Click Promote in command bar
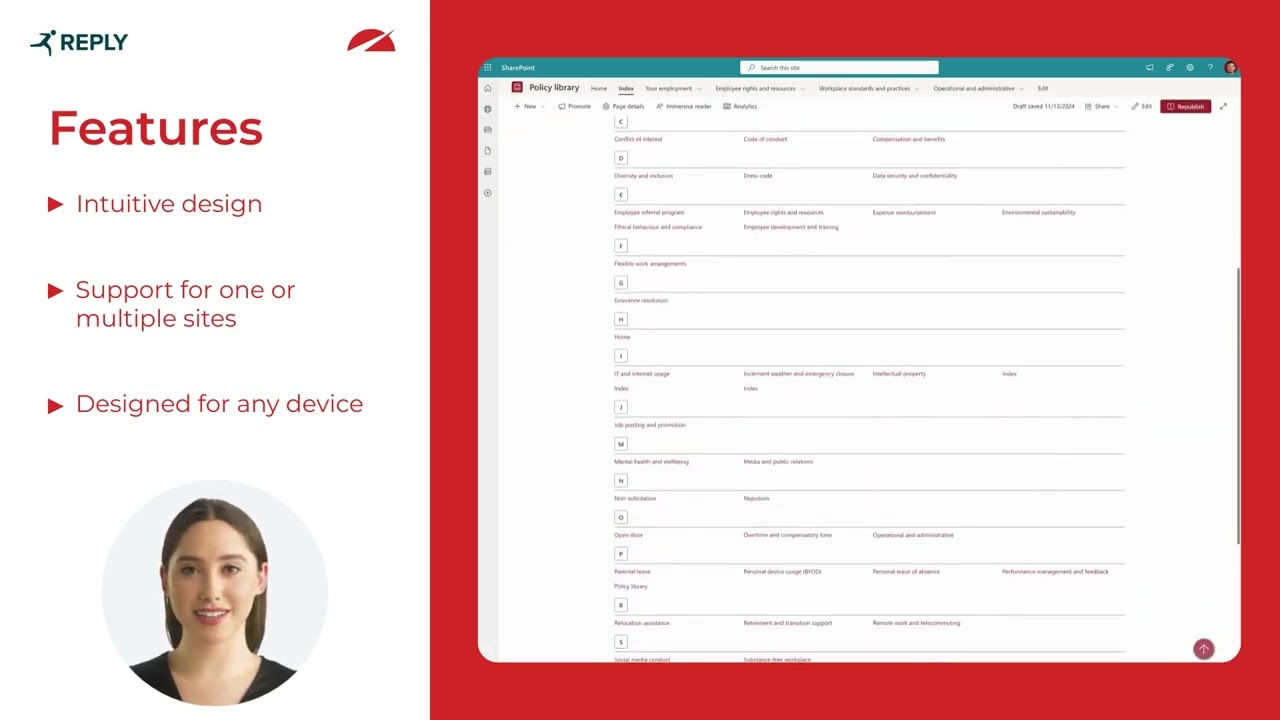1280x720 pixels. 574,106
